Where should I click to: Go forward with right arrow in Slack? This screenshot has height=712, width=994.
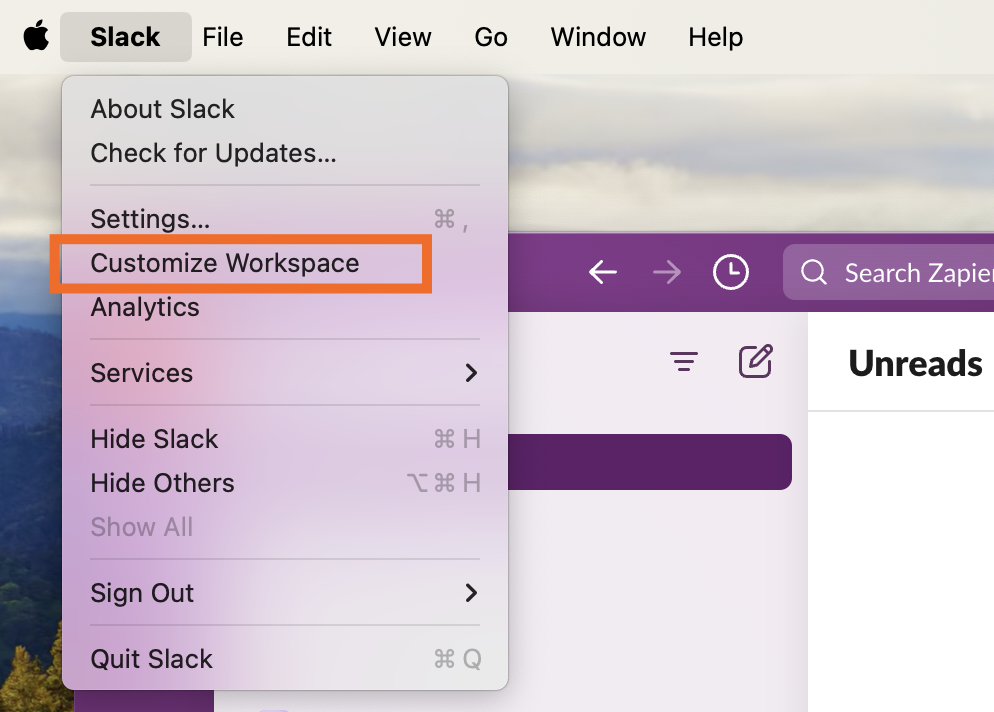[667, 273]
